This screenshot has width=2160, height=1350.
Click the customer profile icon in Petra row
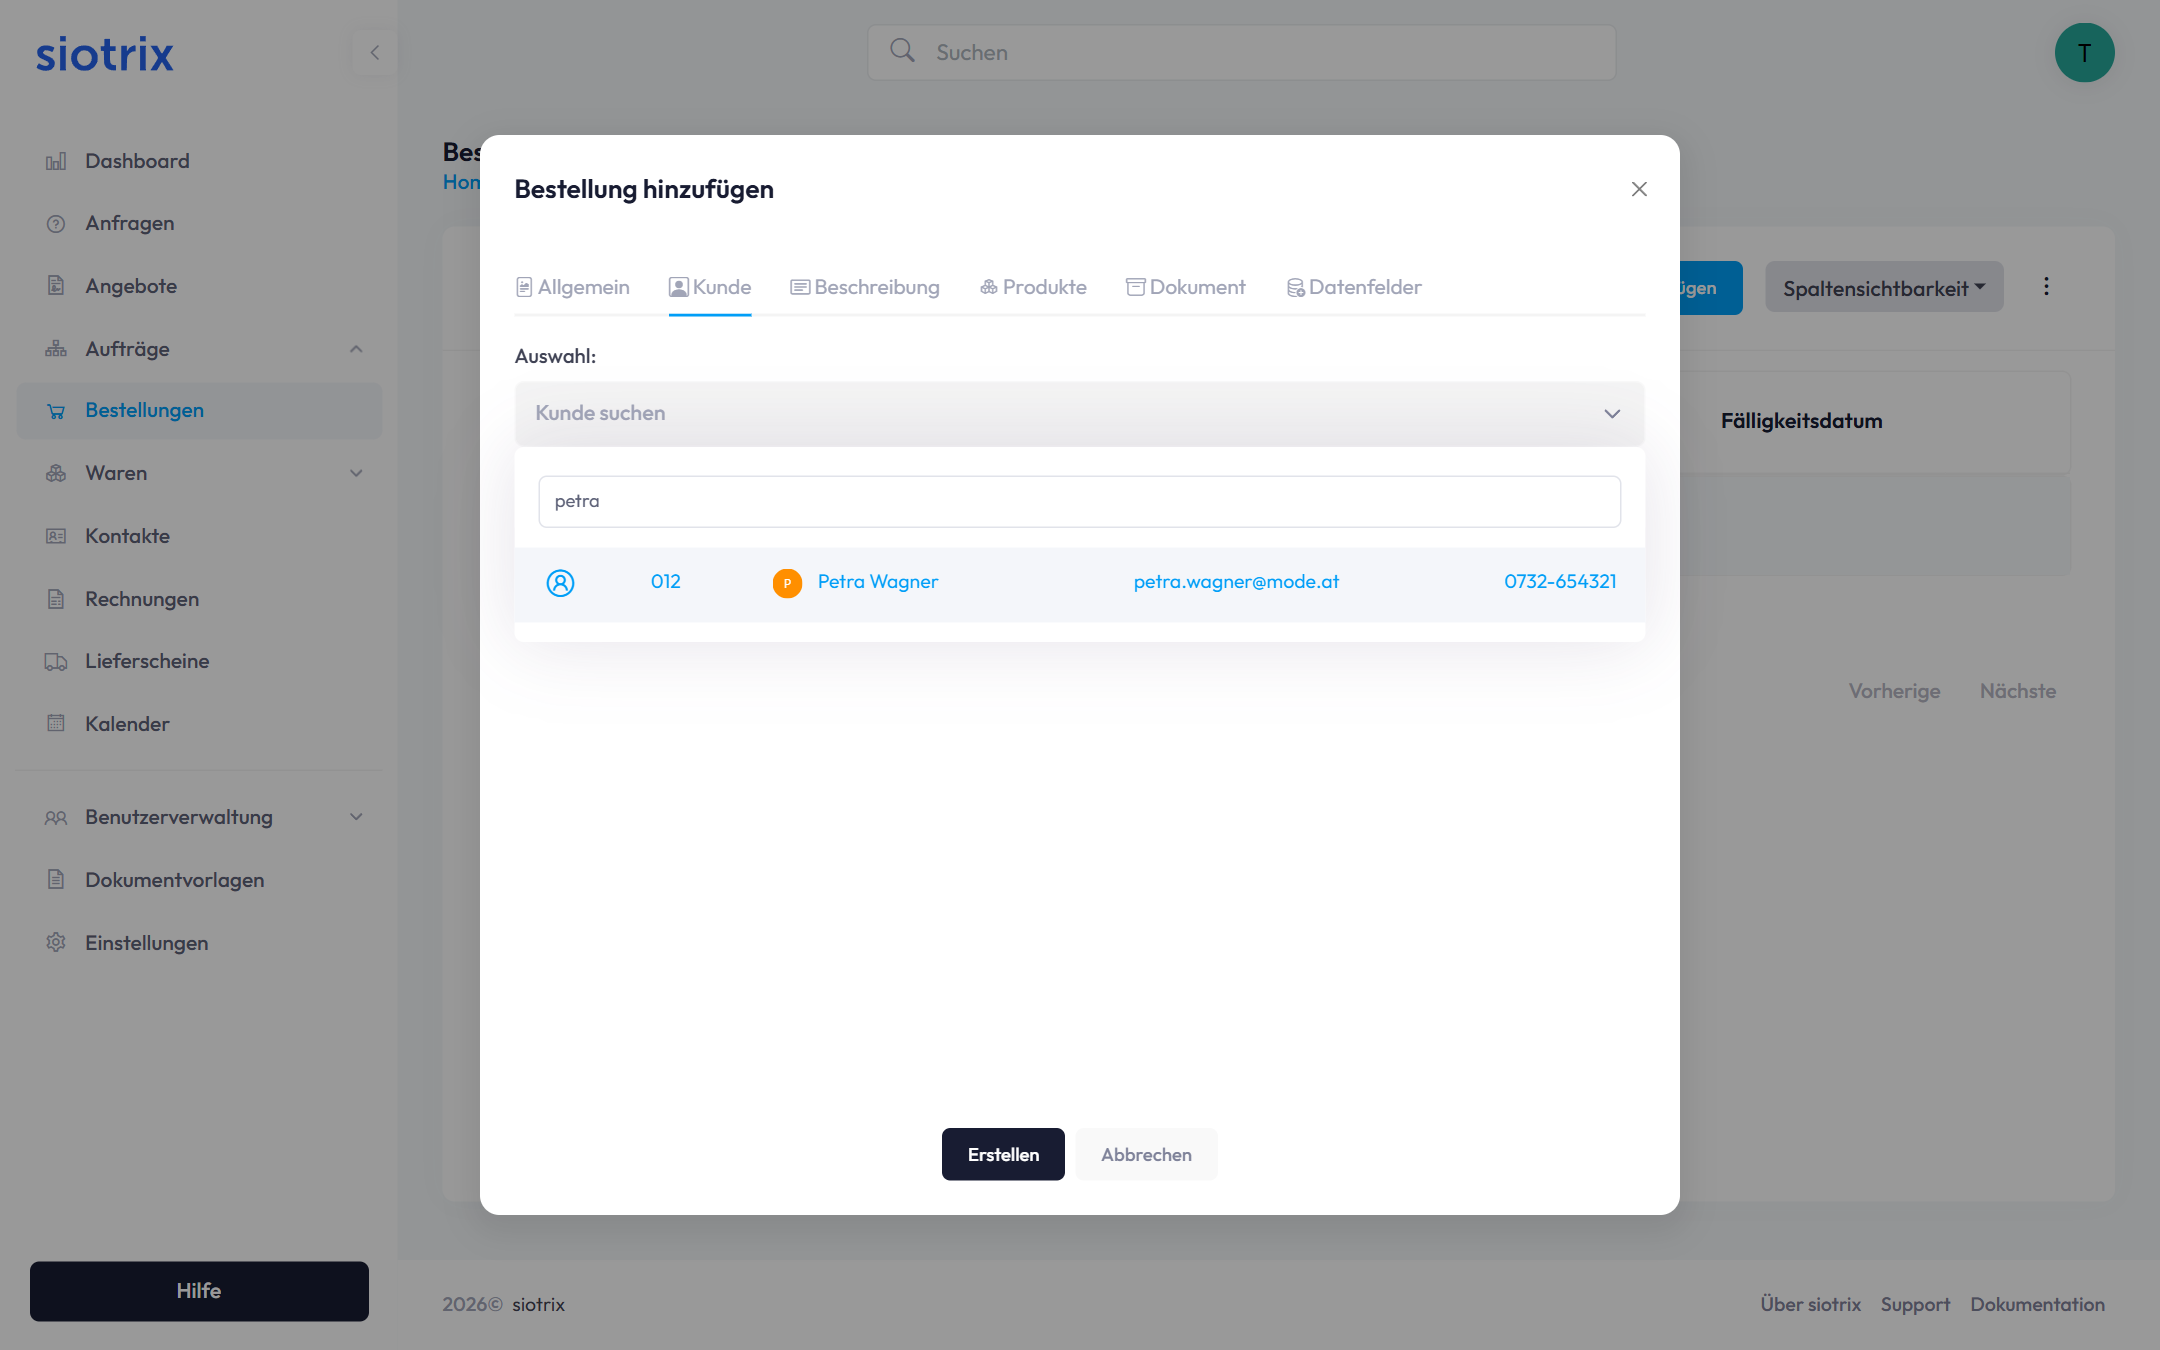click(x=560, y=583)
